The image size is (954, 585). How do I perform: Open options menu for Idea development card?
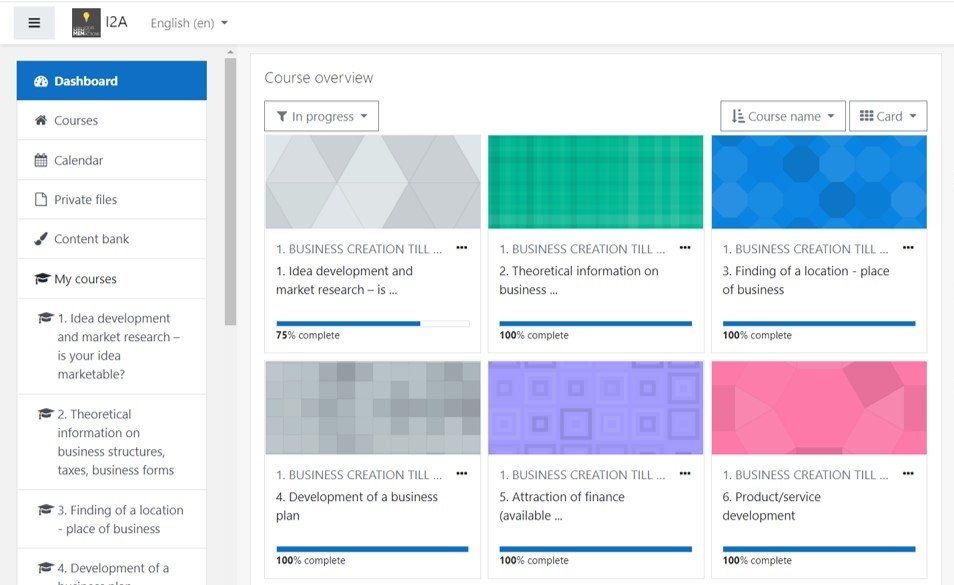[462, 248]
